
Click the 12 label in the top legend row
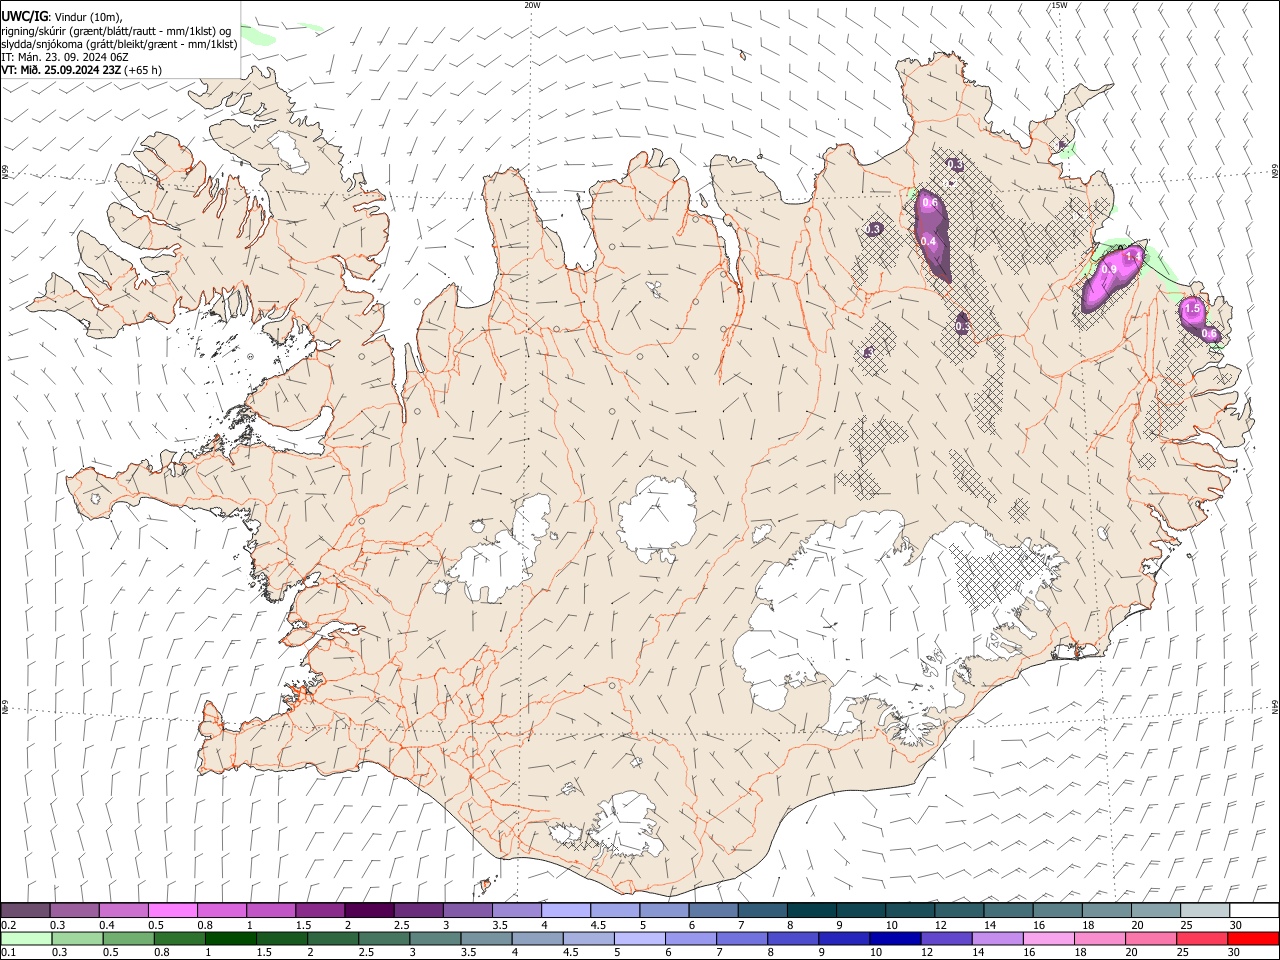coord(940,925)
